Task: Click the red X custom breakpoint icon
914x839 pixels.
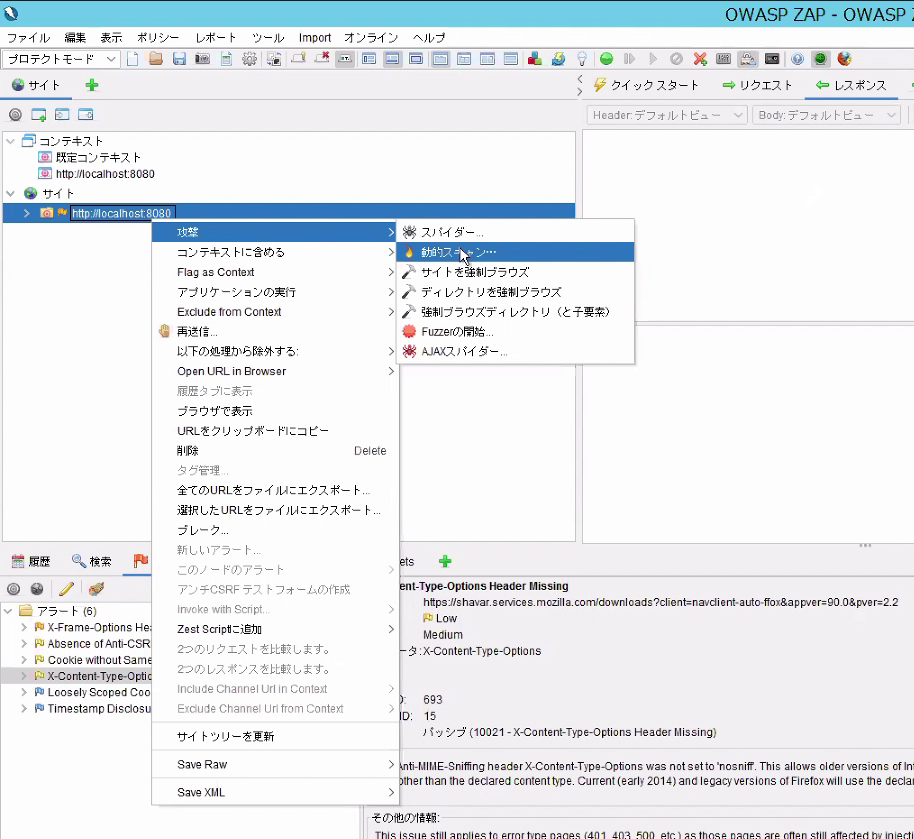Action: coord(700,59)
